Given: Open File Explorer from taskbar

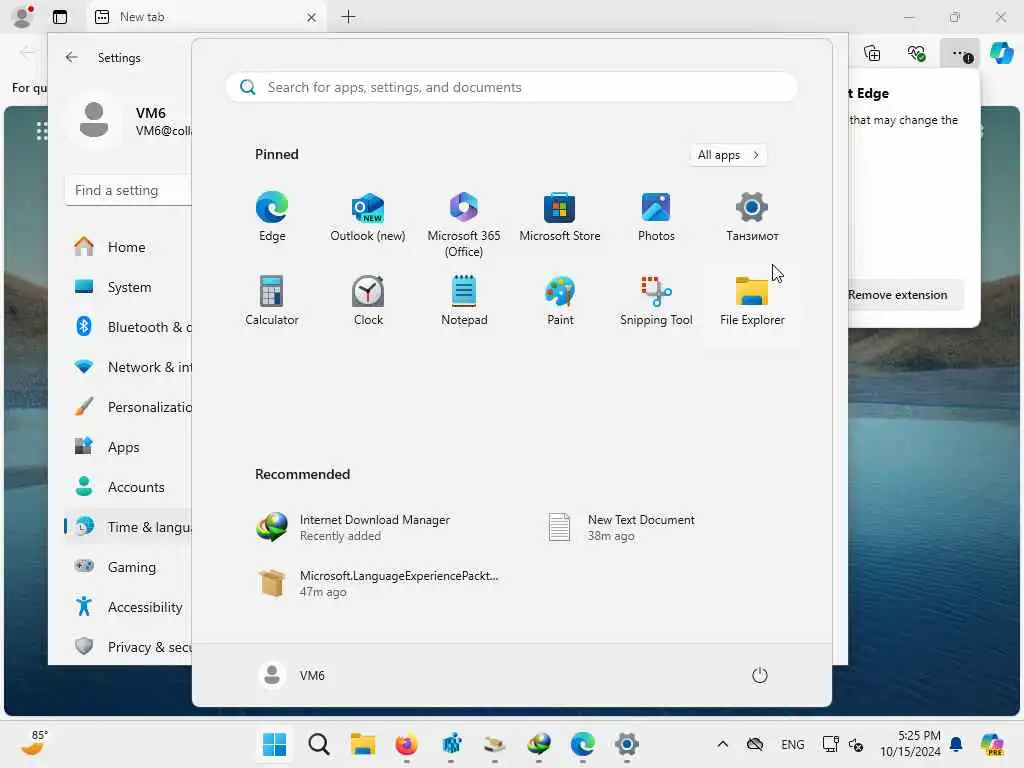Looking at the screenshot, I should (x=362, y=744).
